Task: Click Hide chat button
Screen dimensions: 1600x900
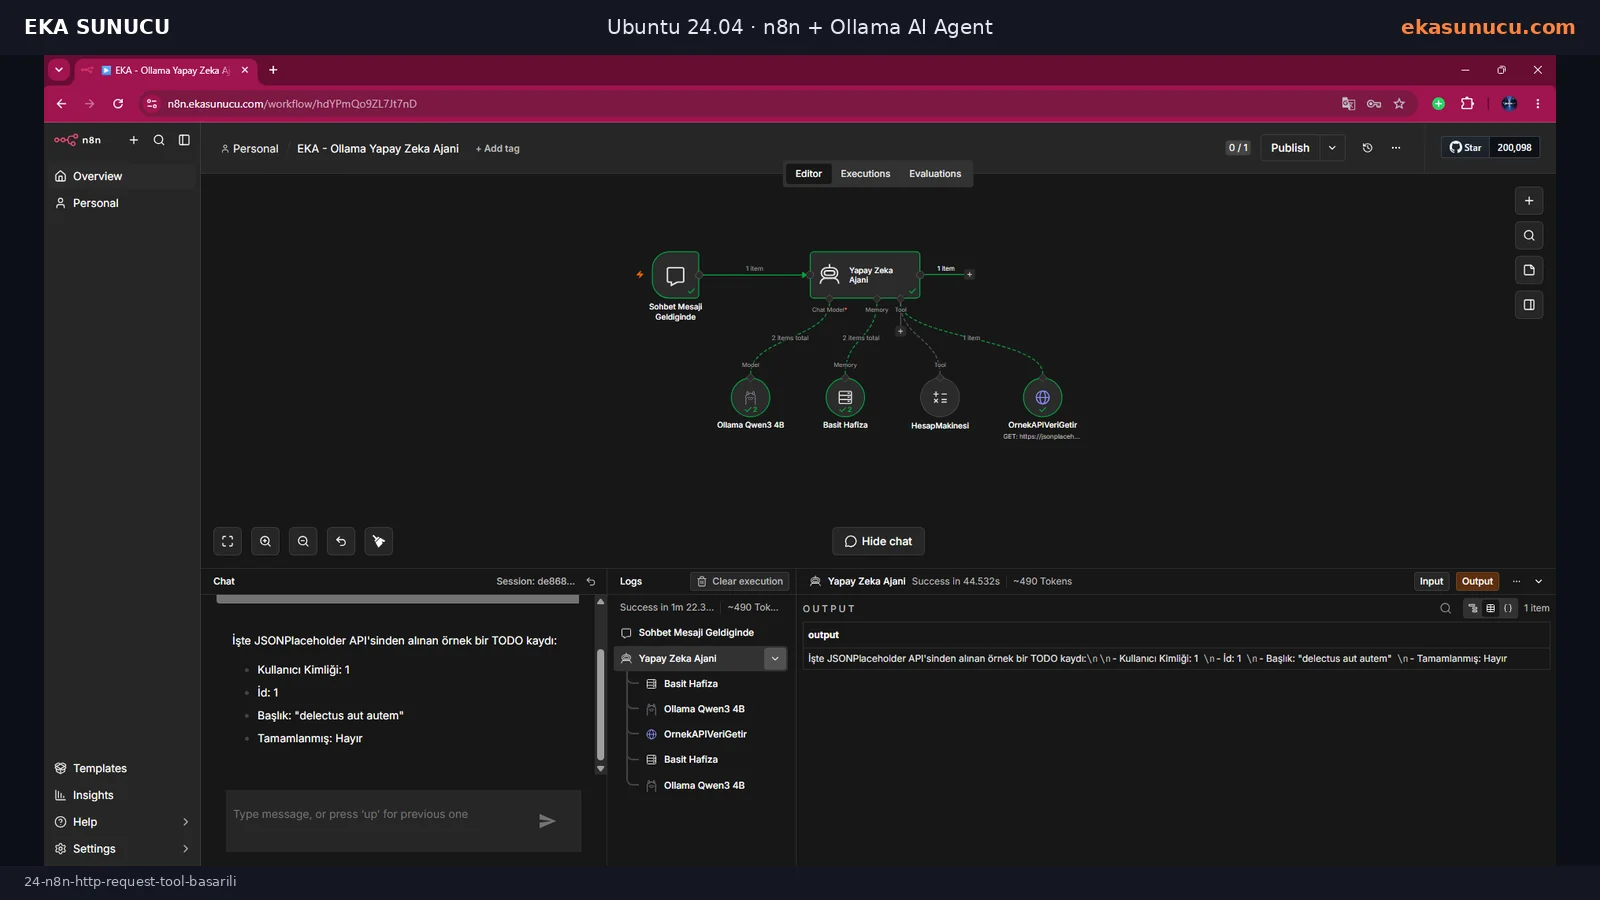Action: (878, 541)
